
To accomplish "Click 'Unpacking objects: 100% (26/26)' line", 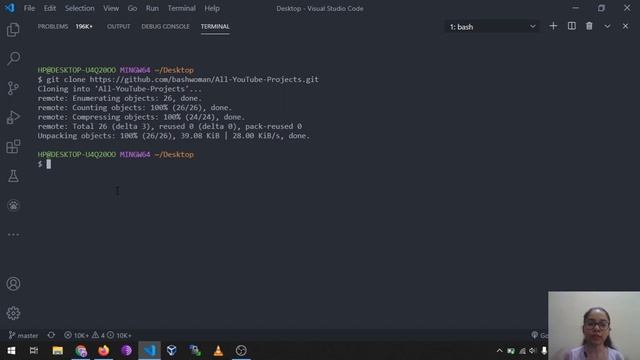I will 173,136.
